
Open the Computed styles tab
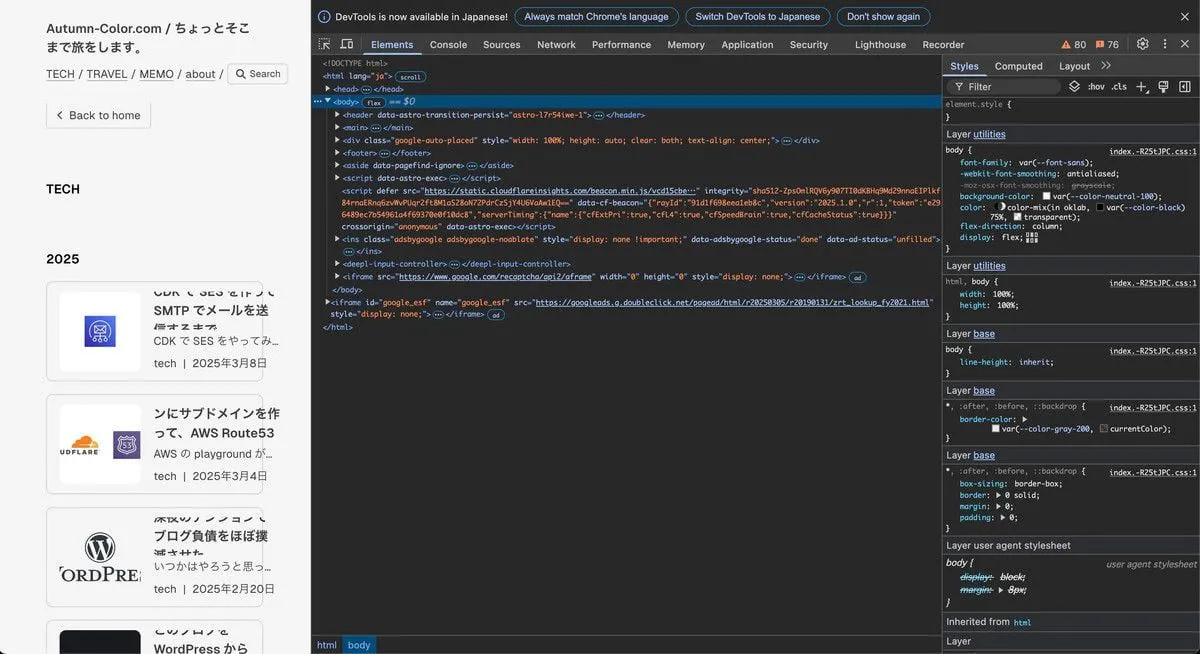[x=1018, y=66]
